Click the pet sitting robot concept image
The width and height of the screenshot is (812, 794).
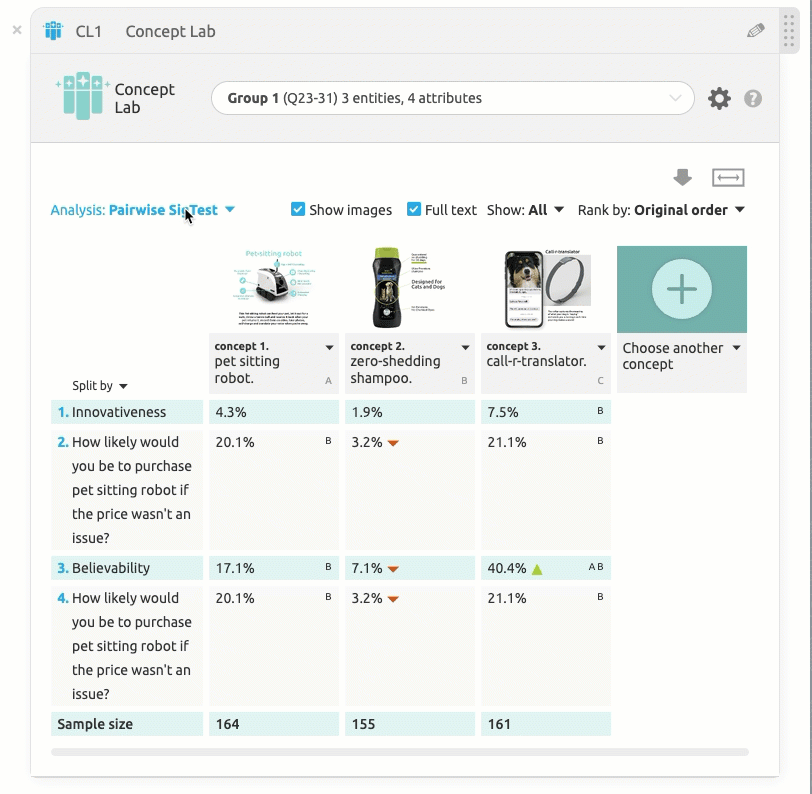(x=272, y=288)
